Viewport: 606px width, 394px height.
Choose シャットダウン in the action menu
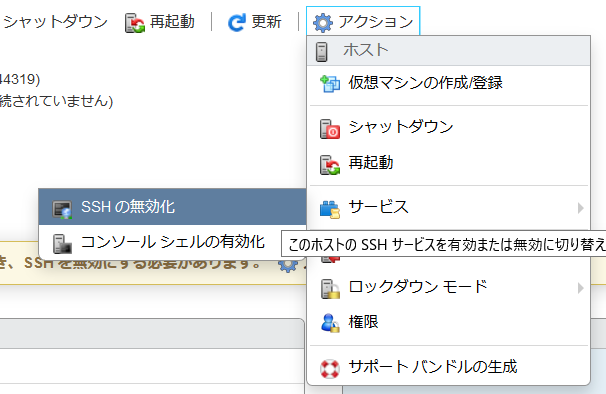click(x=448, y=127)
